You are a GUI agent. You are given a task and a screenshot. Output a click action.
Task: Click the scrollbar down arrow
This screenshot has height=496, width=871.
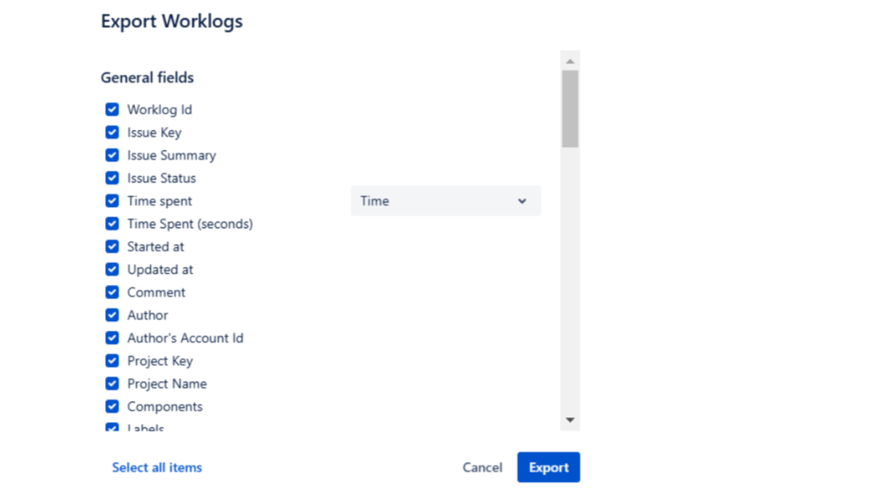click(570, 420)
